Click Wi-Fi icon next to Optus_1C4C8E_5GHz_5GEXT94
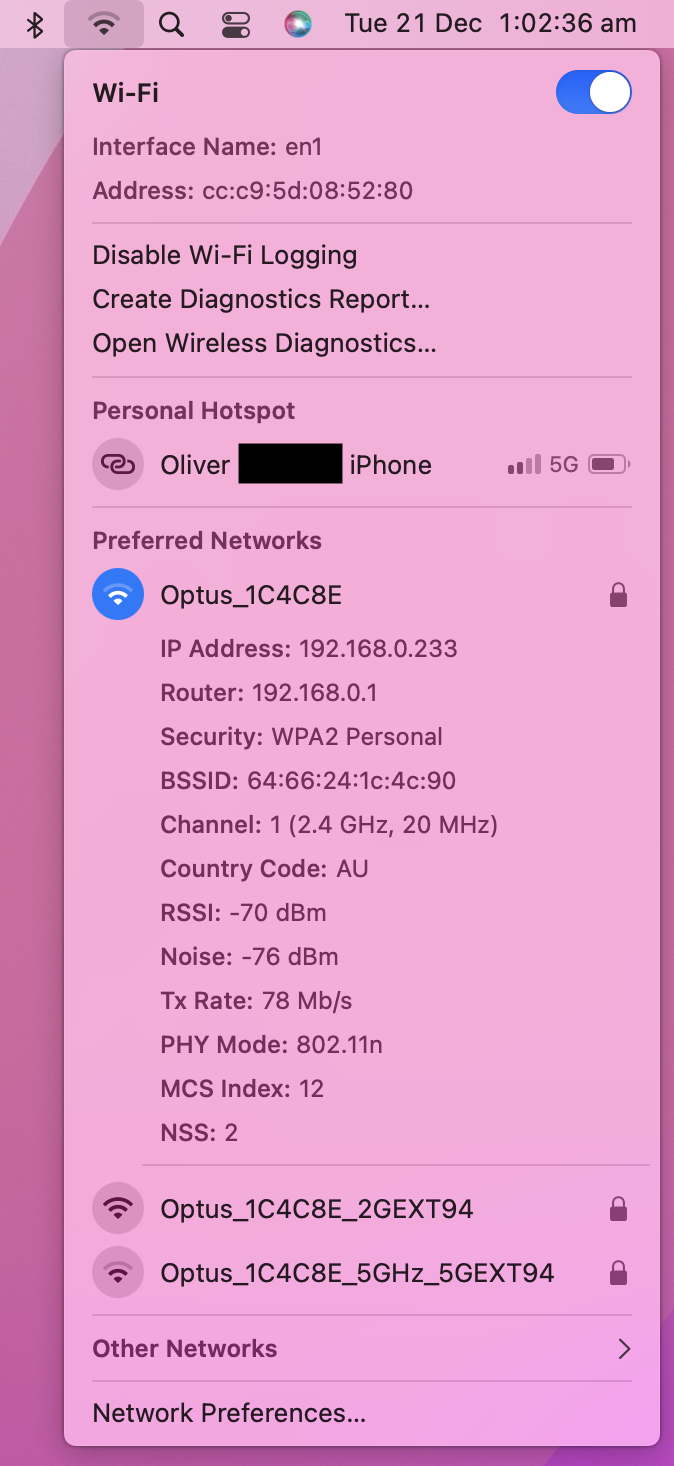Screen dimensions: 674x1466 pyautogui.click(x=118, y=1273)
